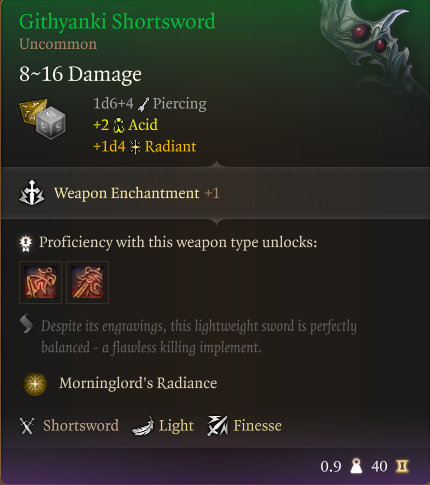The width and height of the screenshot is (430, 485).
Task: Click the Acid damage type icon
Action: pos(118,126)
